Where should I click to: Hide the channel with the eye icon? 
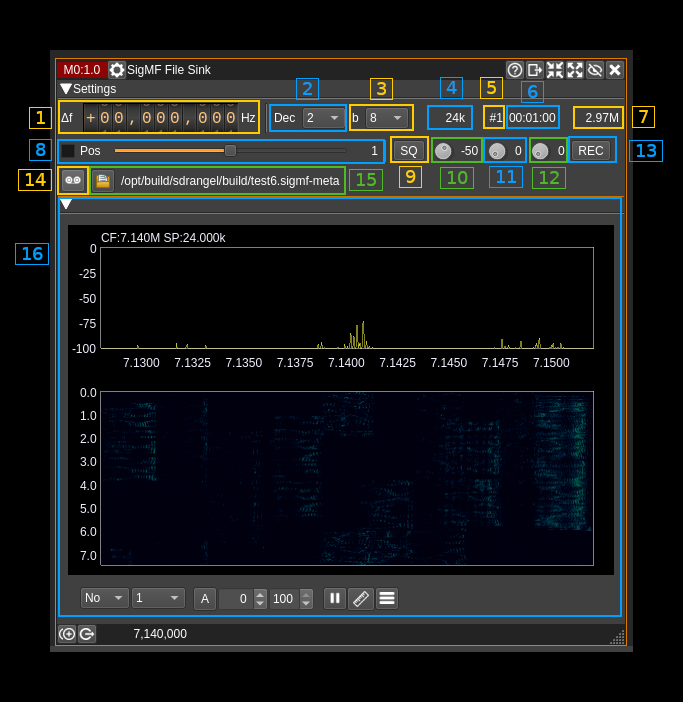click(595, 70)
